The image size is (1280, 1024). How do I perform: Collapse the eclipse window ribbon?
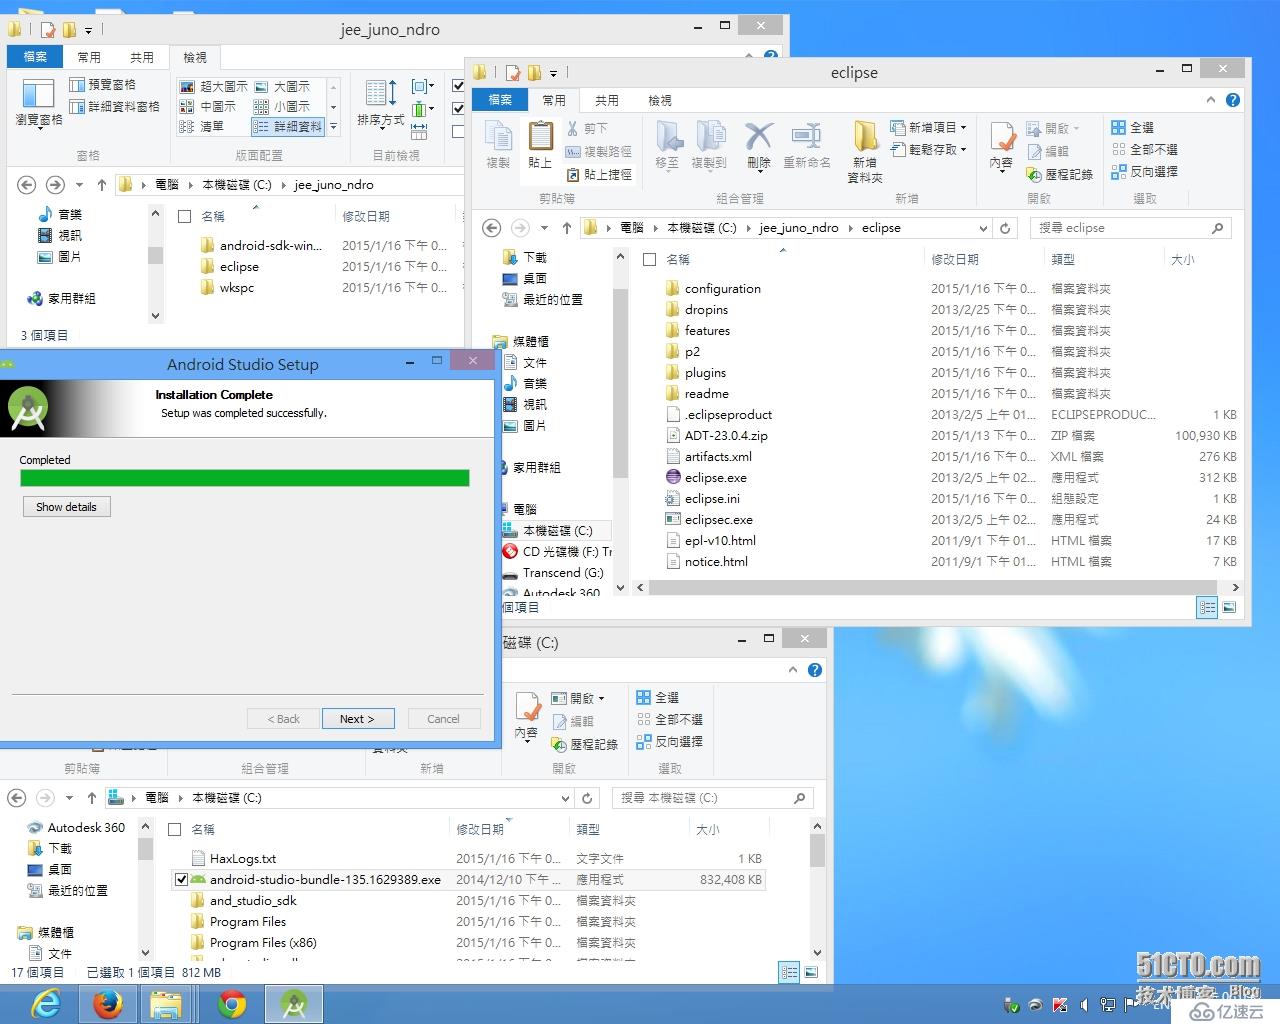tap(1211, 100)
